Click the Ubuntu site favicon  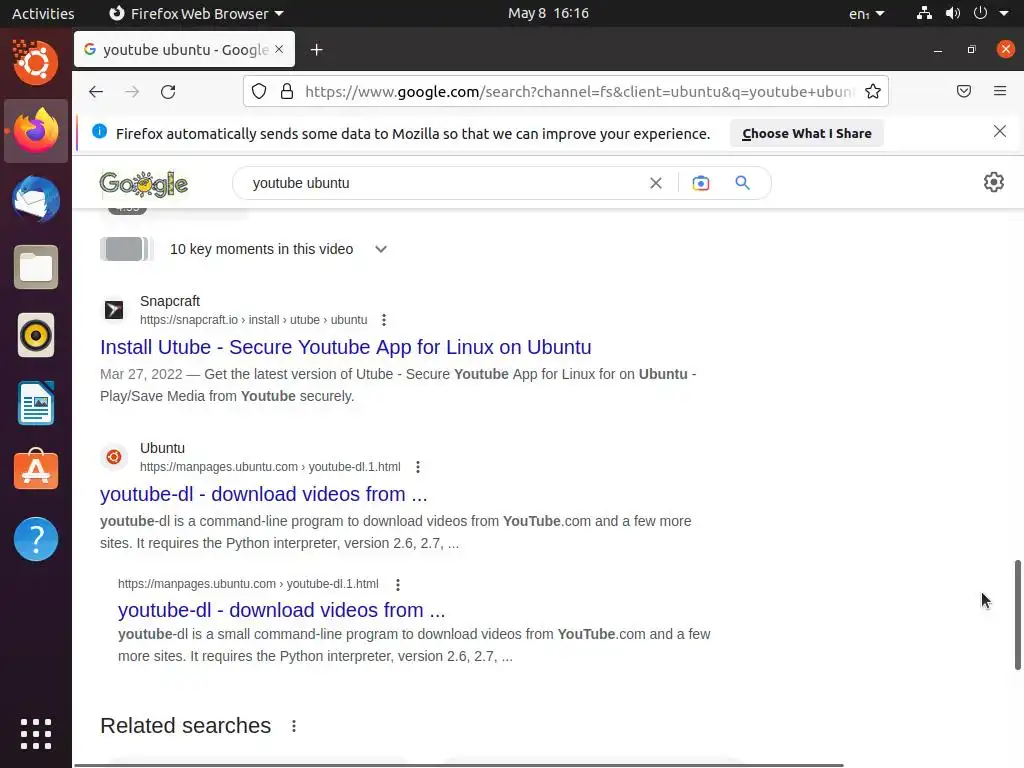[x=114, y=456]
